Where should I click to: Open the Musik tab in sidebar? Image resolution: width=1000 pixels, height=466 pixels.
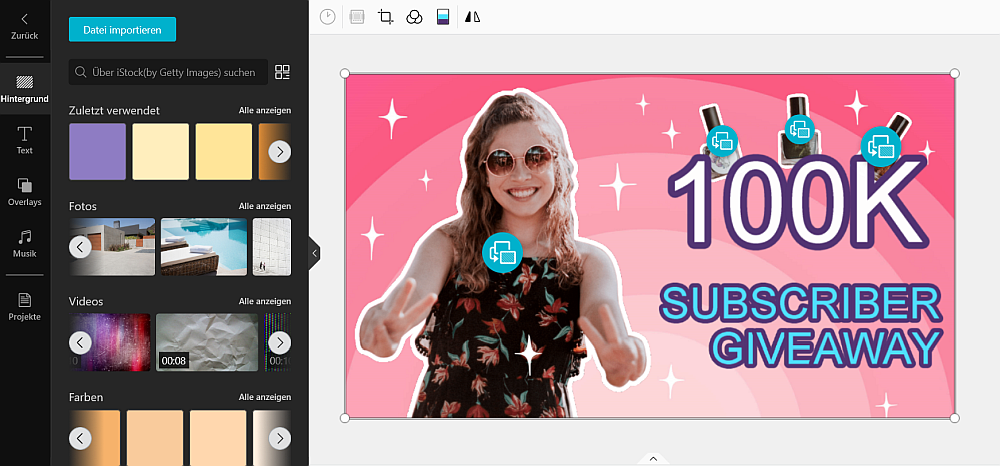tap(25, 244)
